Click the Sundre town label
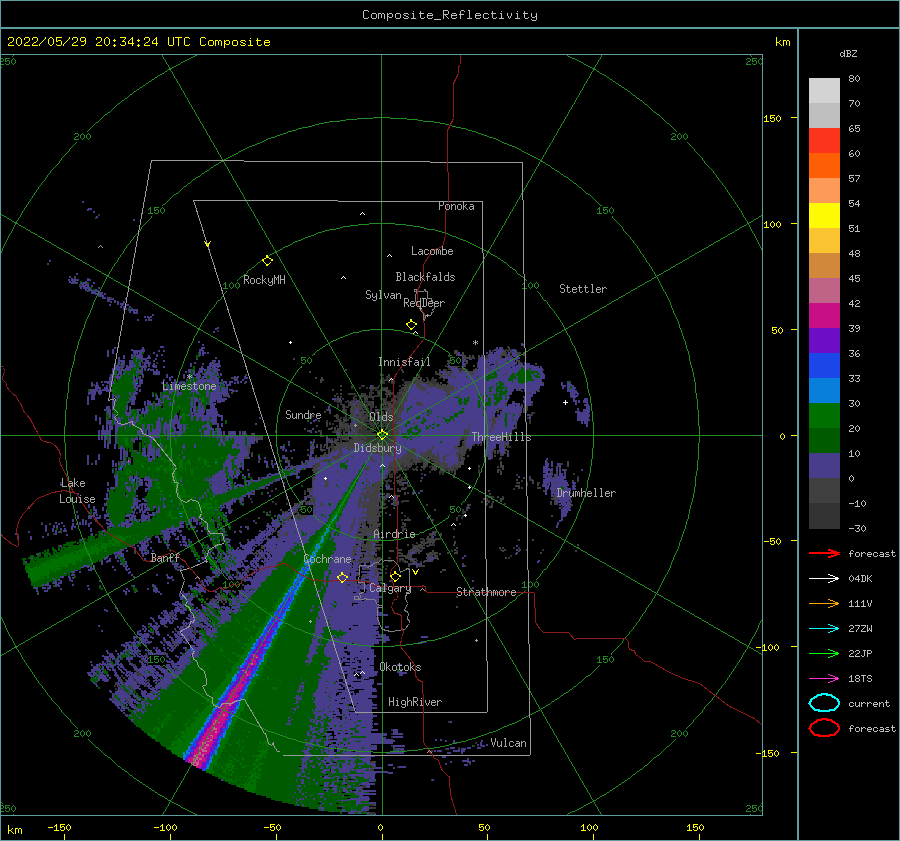 pyautogui.click(x=303, y=415)
